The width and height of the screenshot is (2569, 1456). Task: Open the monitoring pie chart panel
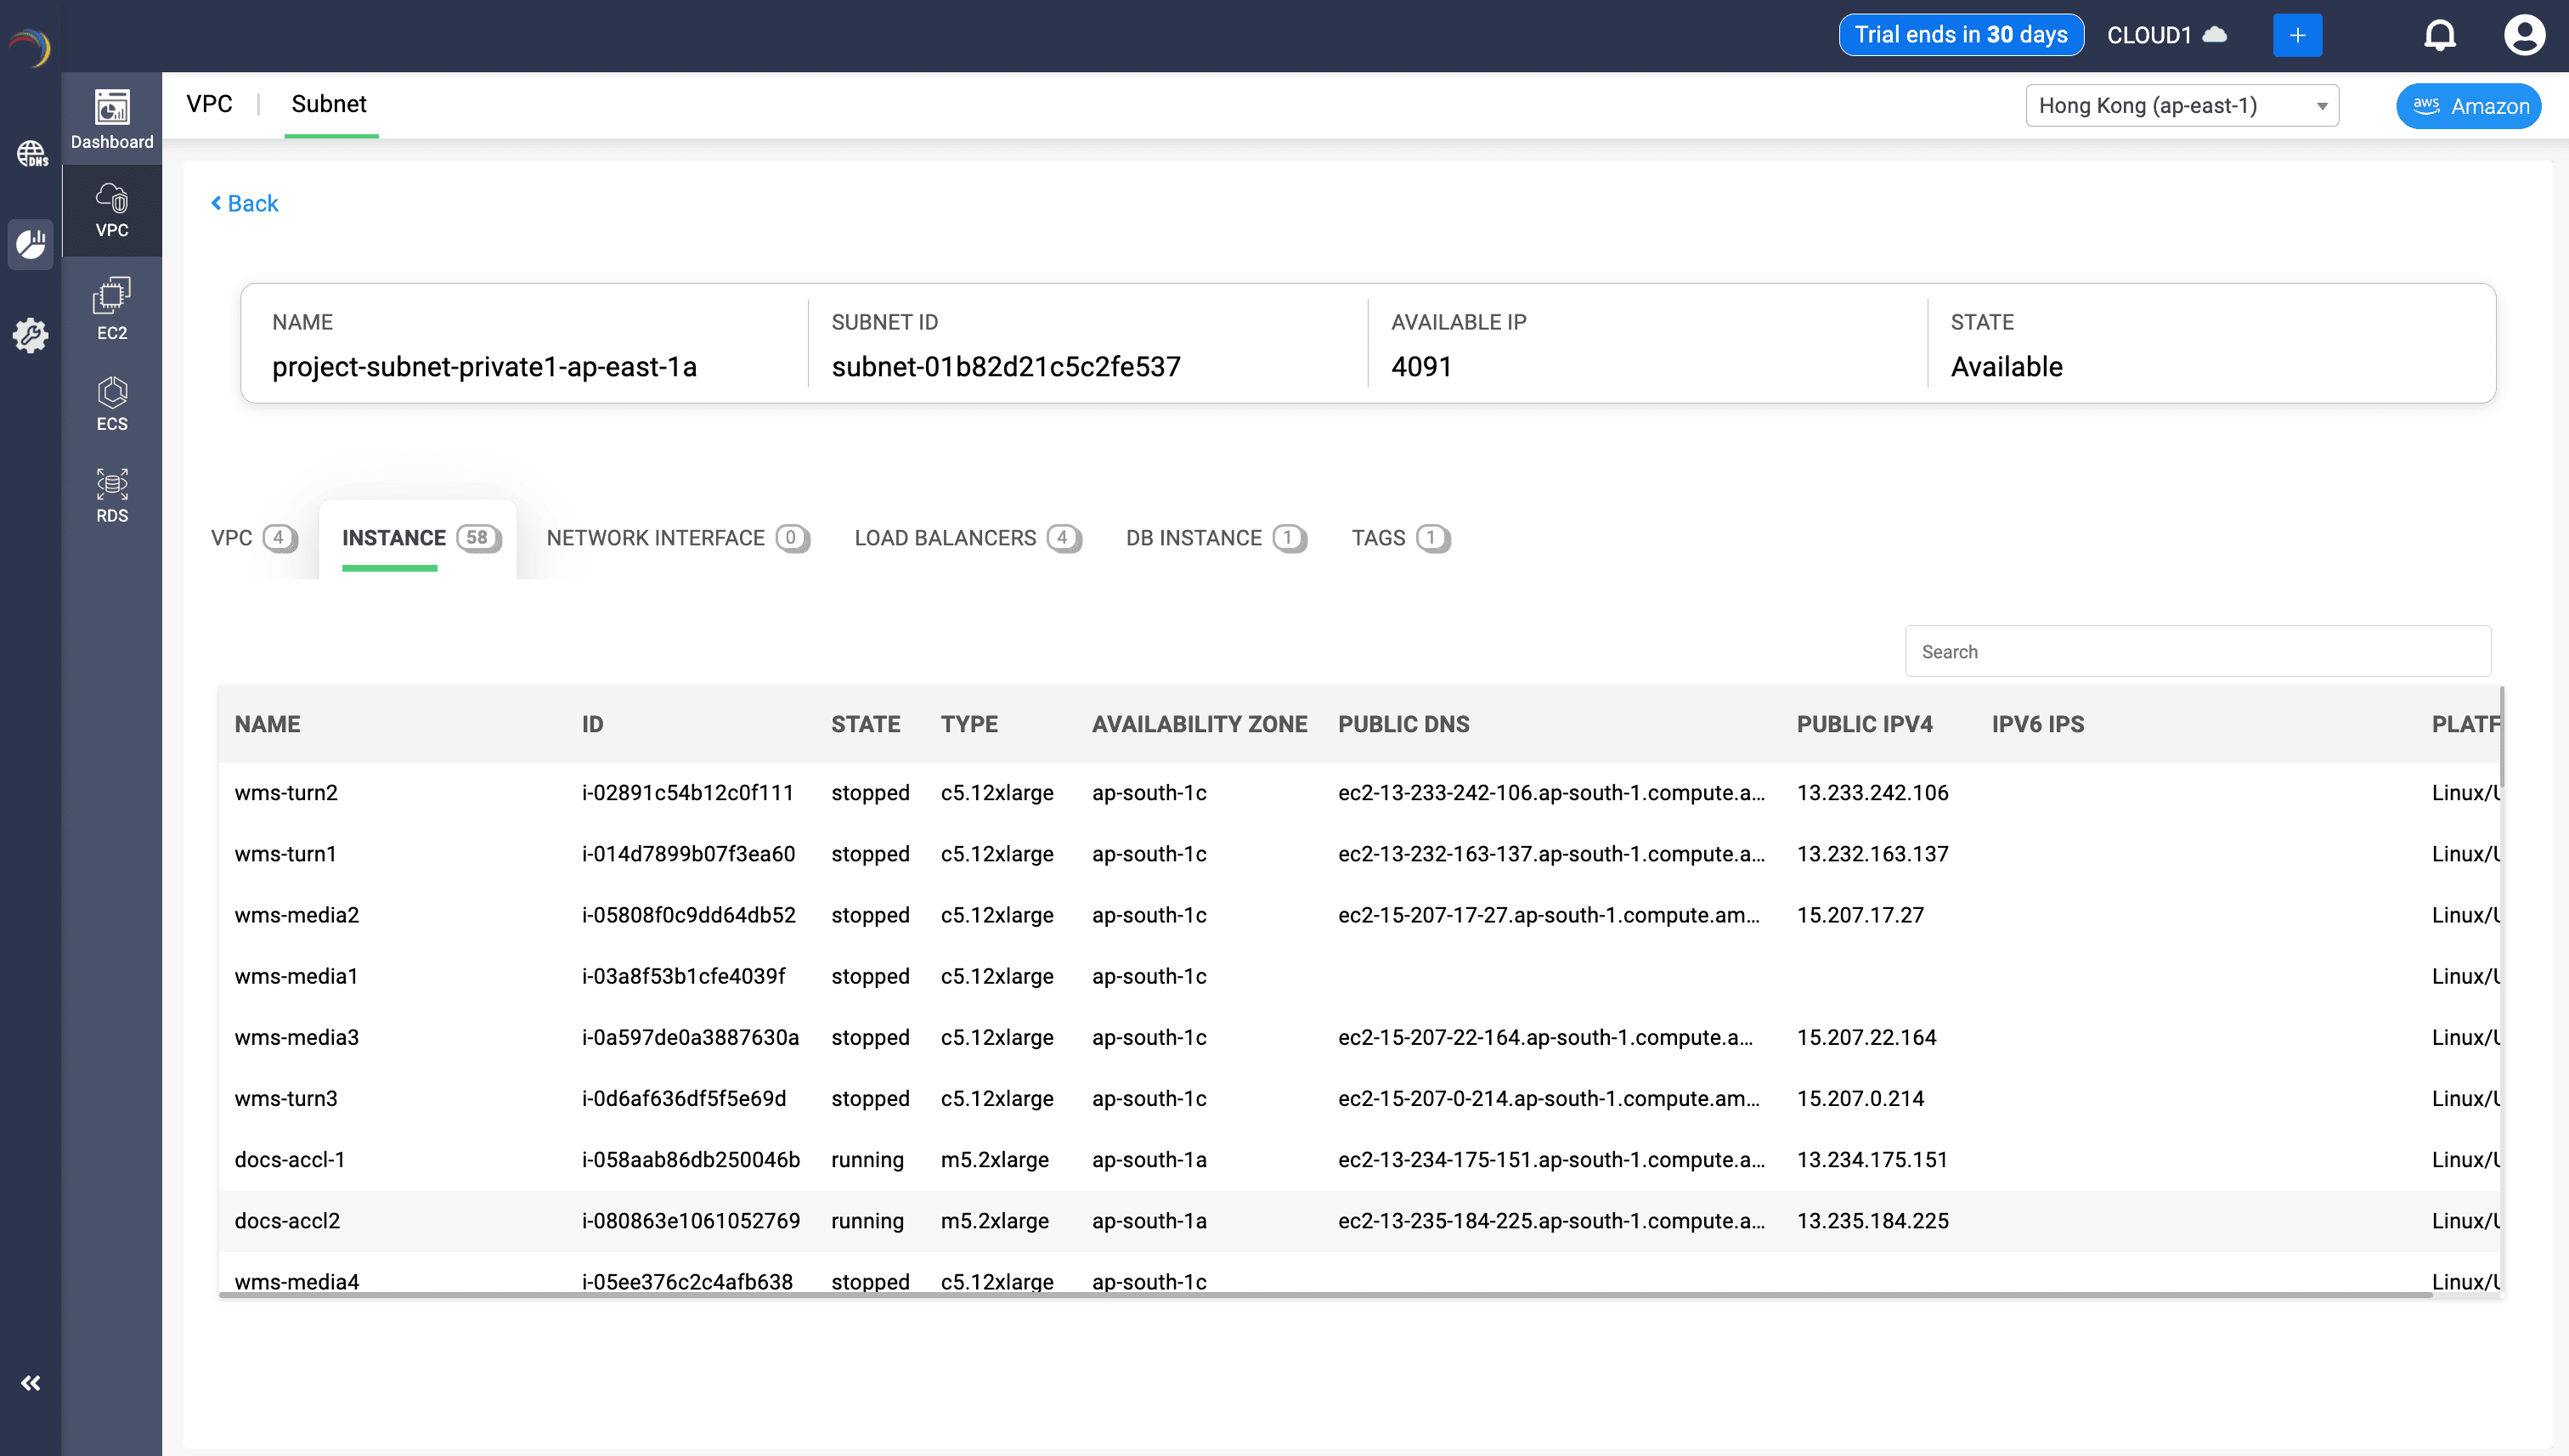30,243
